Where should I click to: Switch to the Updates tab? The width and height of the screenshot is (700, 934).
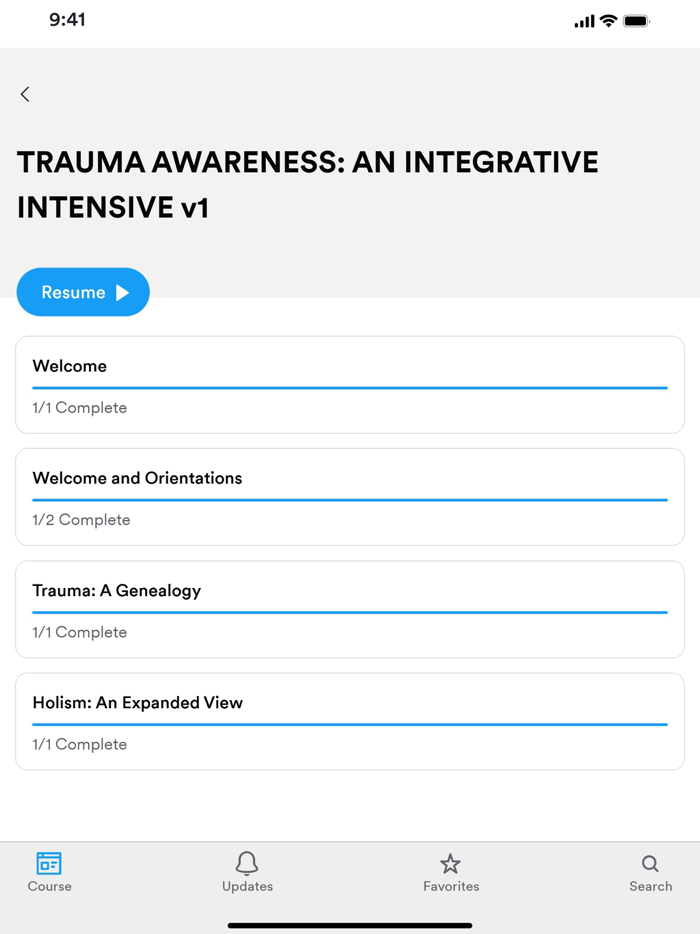click(247, 875)
